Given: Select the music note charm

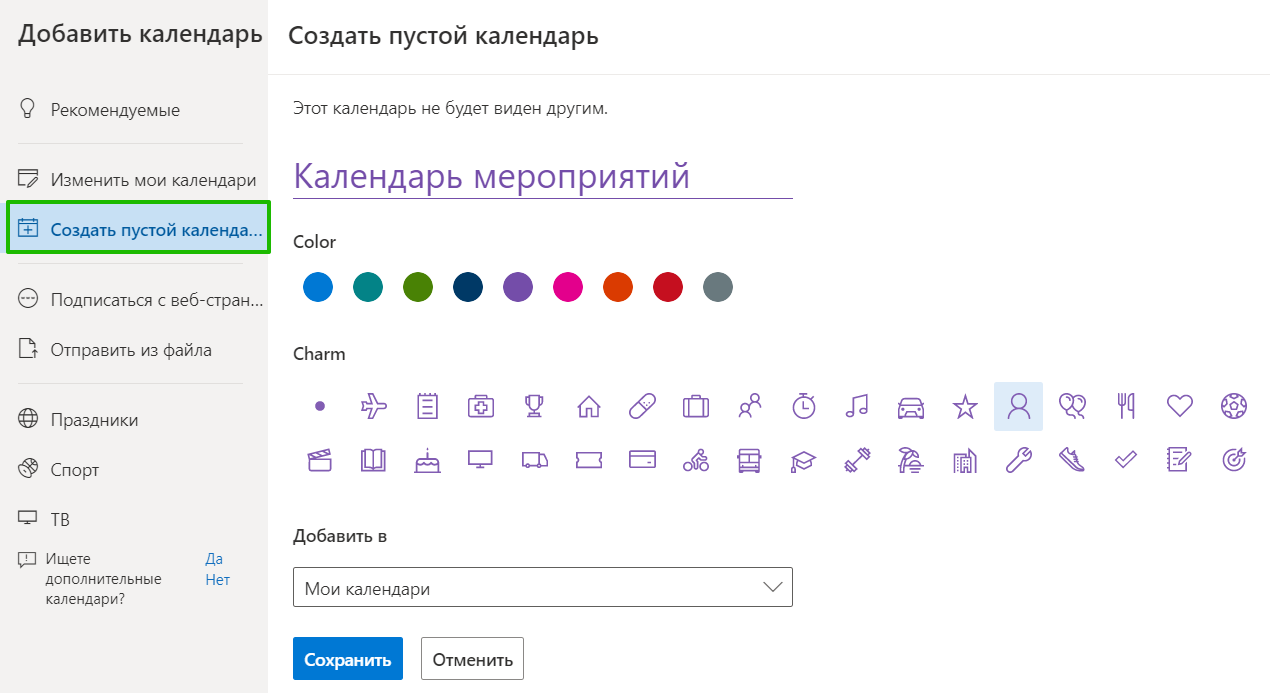Looking at the screenshot, I should point(857,406).
